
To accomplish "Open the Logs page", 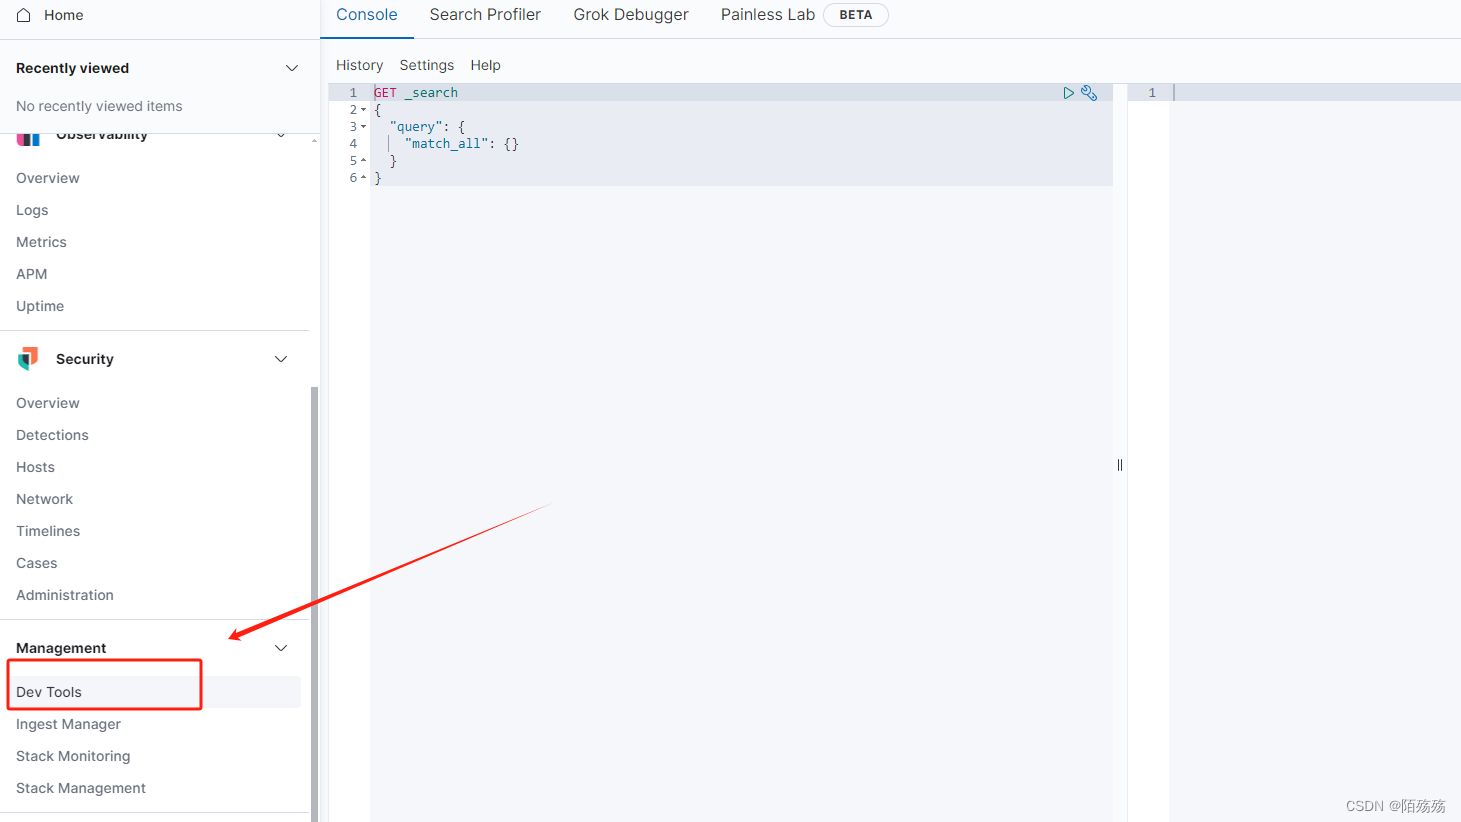I will click(x=32, y=210).
